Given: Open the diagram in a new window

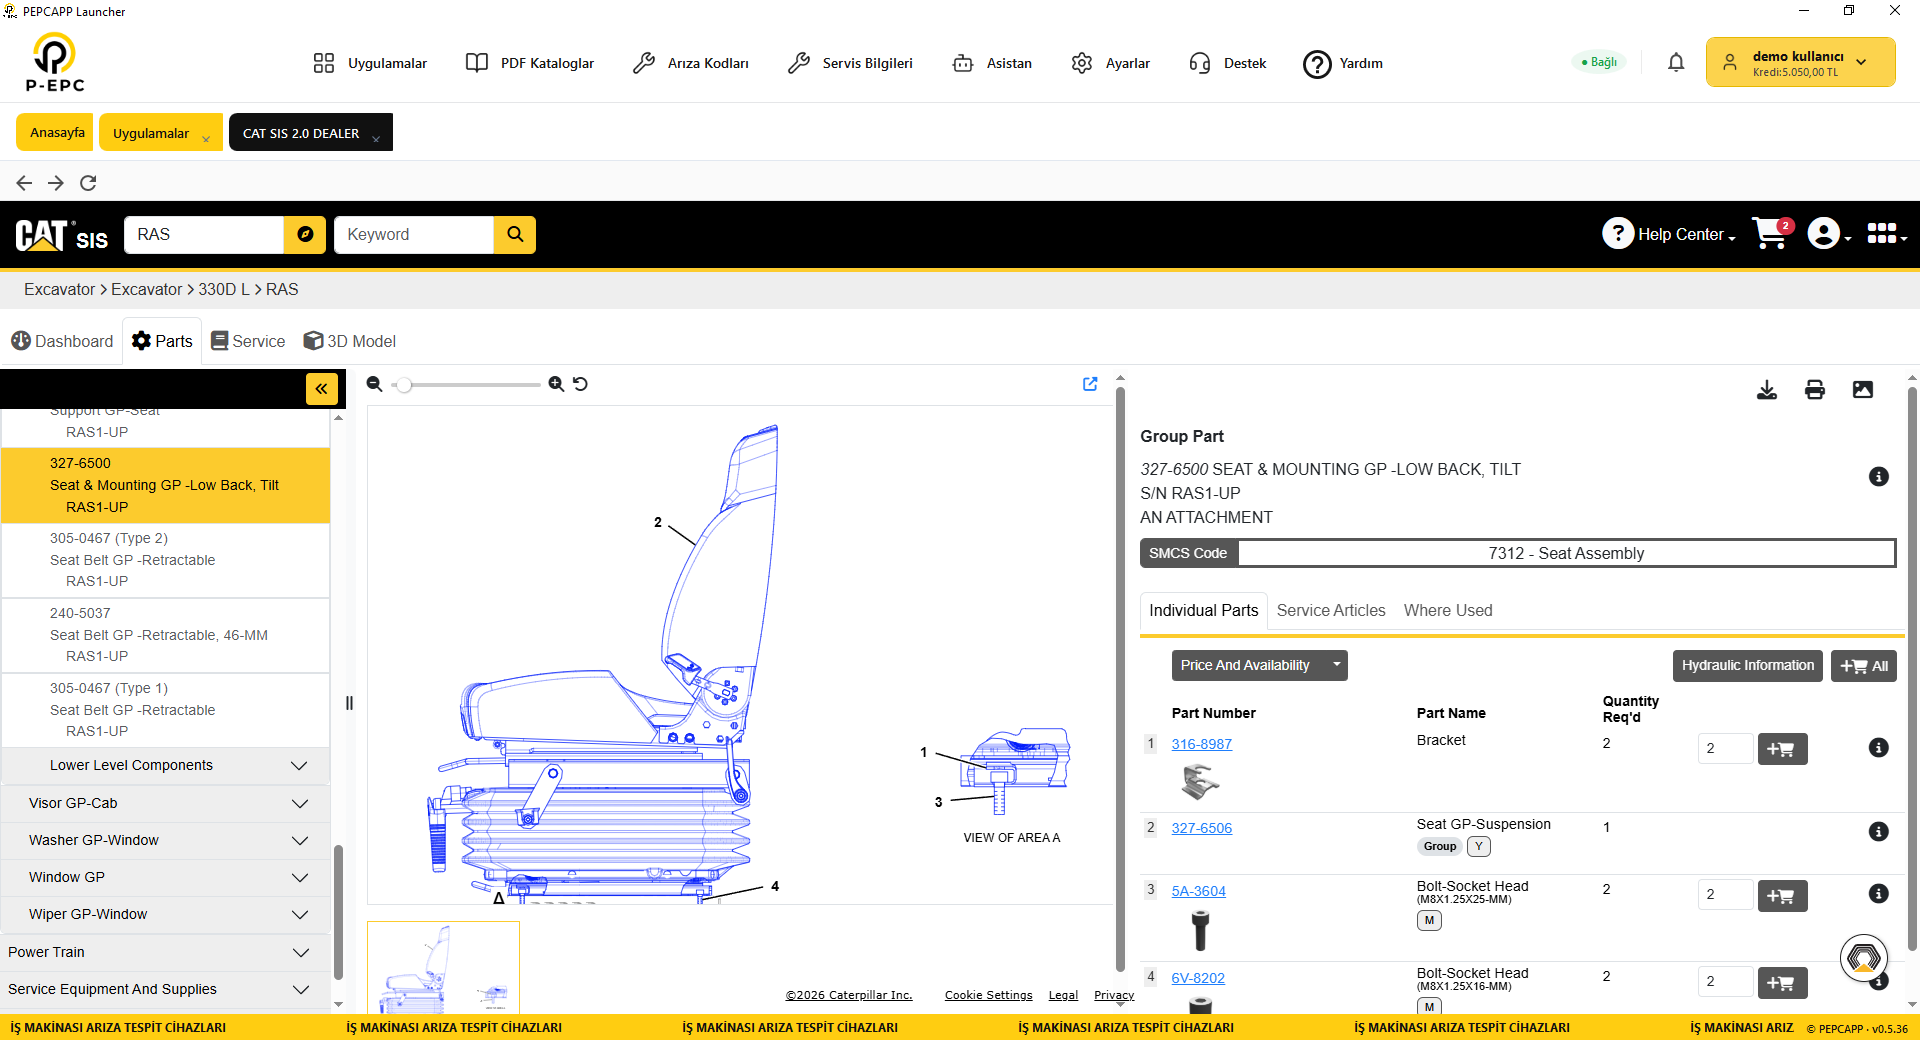Looking at the screenshot, I should 1090,384.
